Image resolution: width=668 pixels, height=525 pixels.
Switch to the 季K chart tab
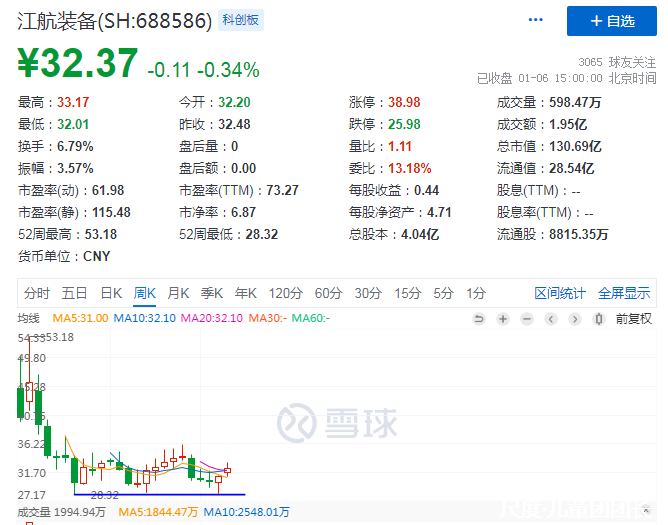[212, 293]
